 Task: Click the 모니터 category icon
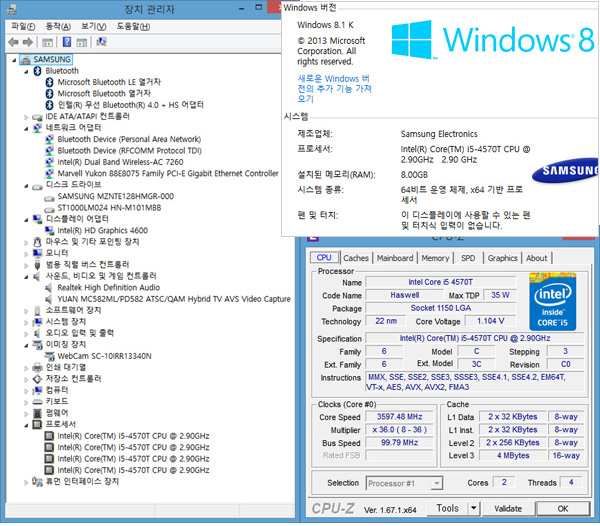pos(38,253)
